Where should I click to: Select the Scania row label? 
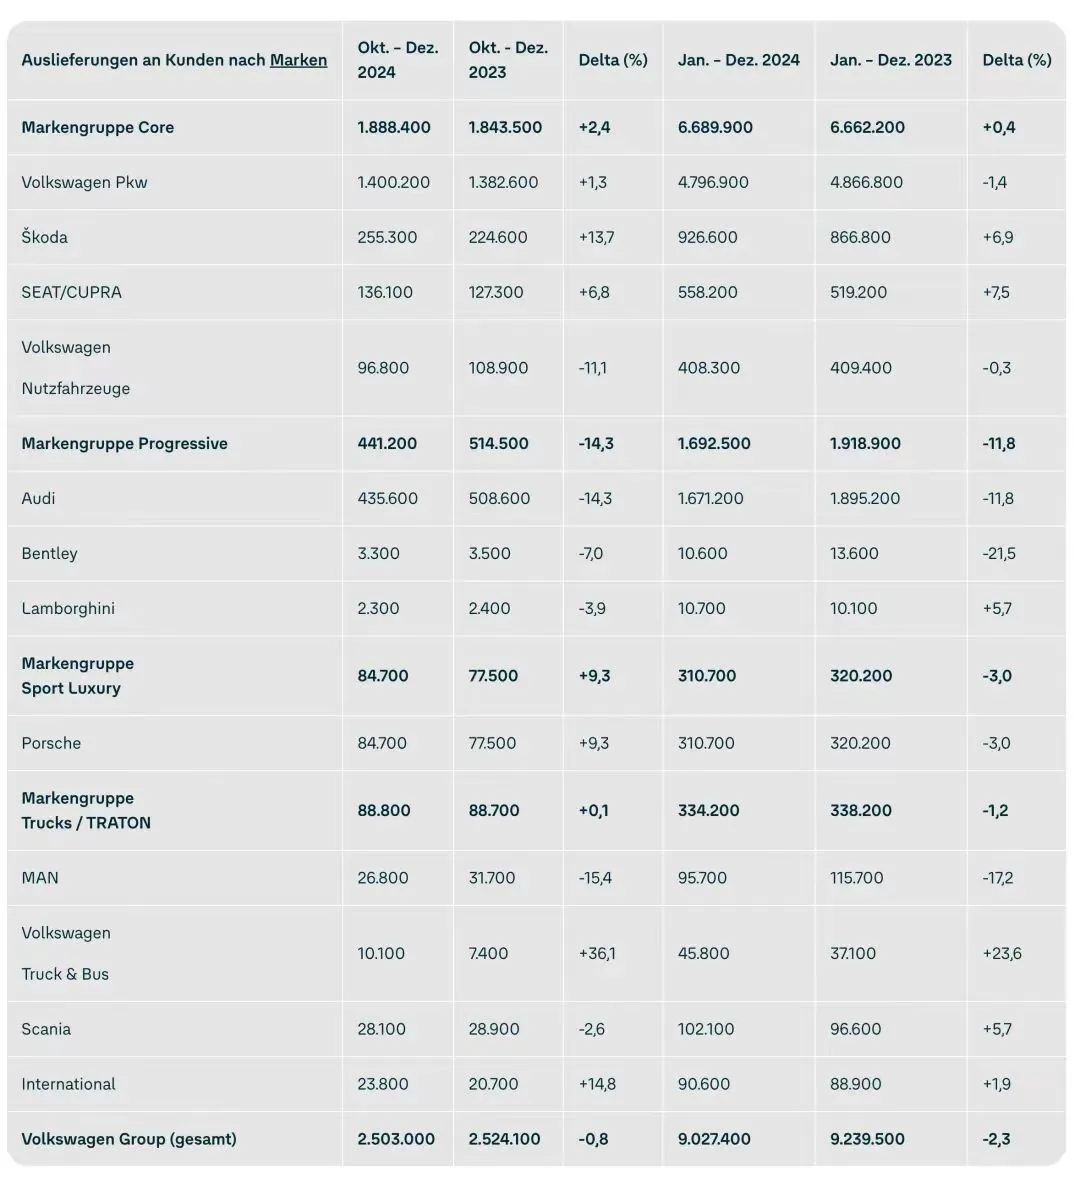[46, 1029]
